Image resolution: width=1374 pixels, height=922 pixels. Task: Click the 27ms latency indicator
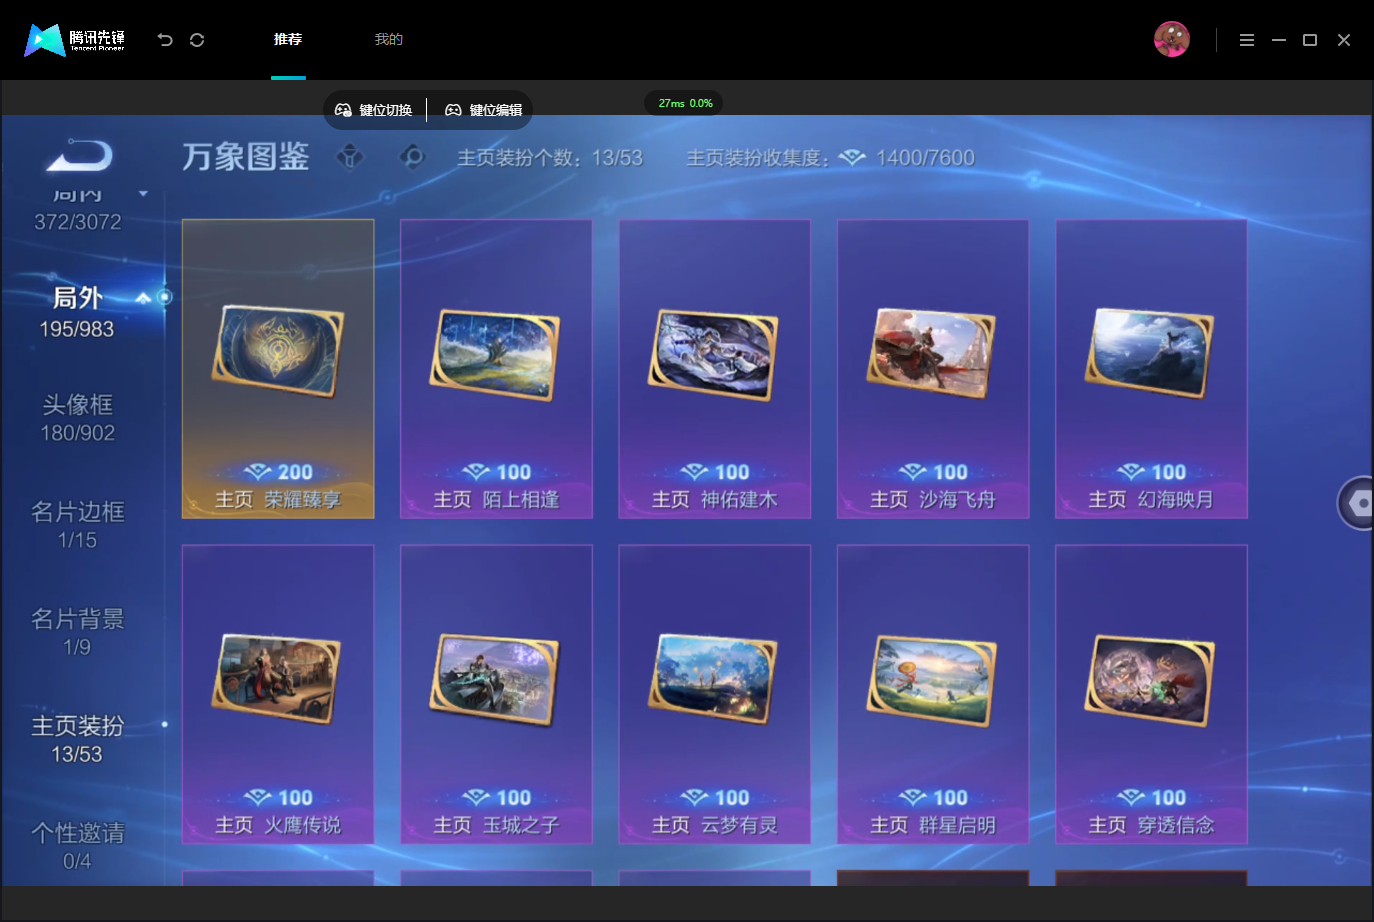coord(685,103)
